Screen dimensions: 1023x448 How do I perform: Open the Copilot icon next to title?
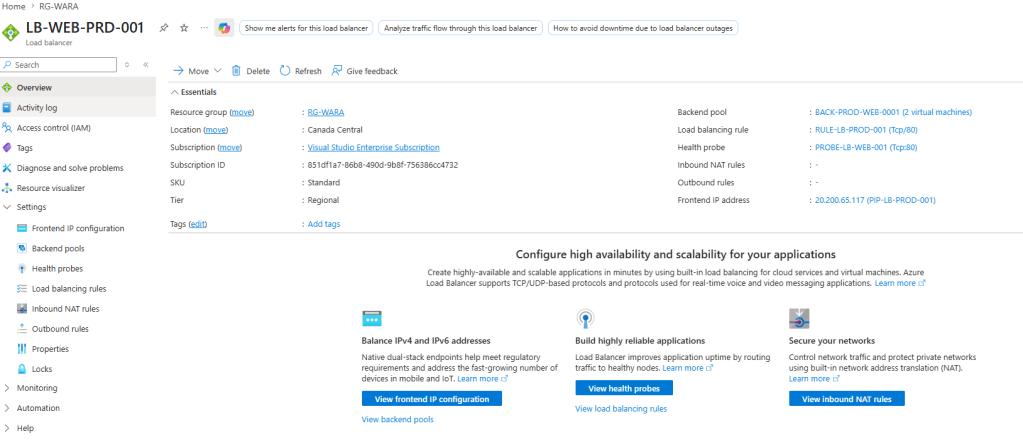[x=225, y=28]
